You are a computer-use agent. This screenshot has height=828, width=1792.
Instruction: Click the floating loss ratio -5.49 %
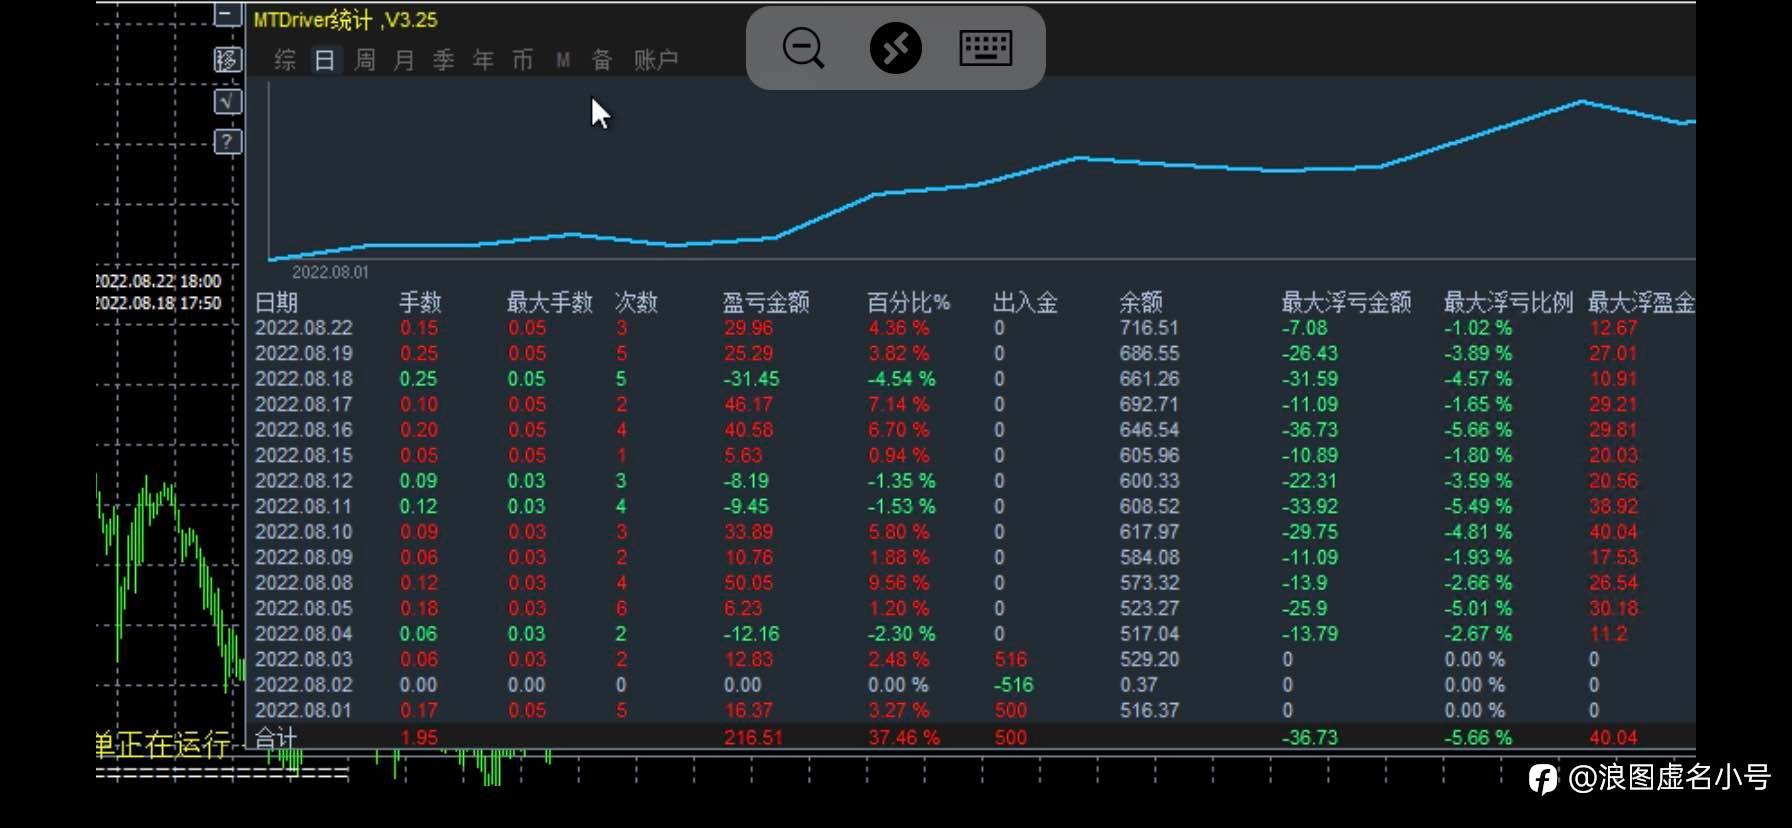(x=1478, y=507)
